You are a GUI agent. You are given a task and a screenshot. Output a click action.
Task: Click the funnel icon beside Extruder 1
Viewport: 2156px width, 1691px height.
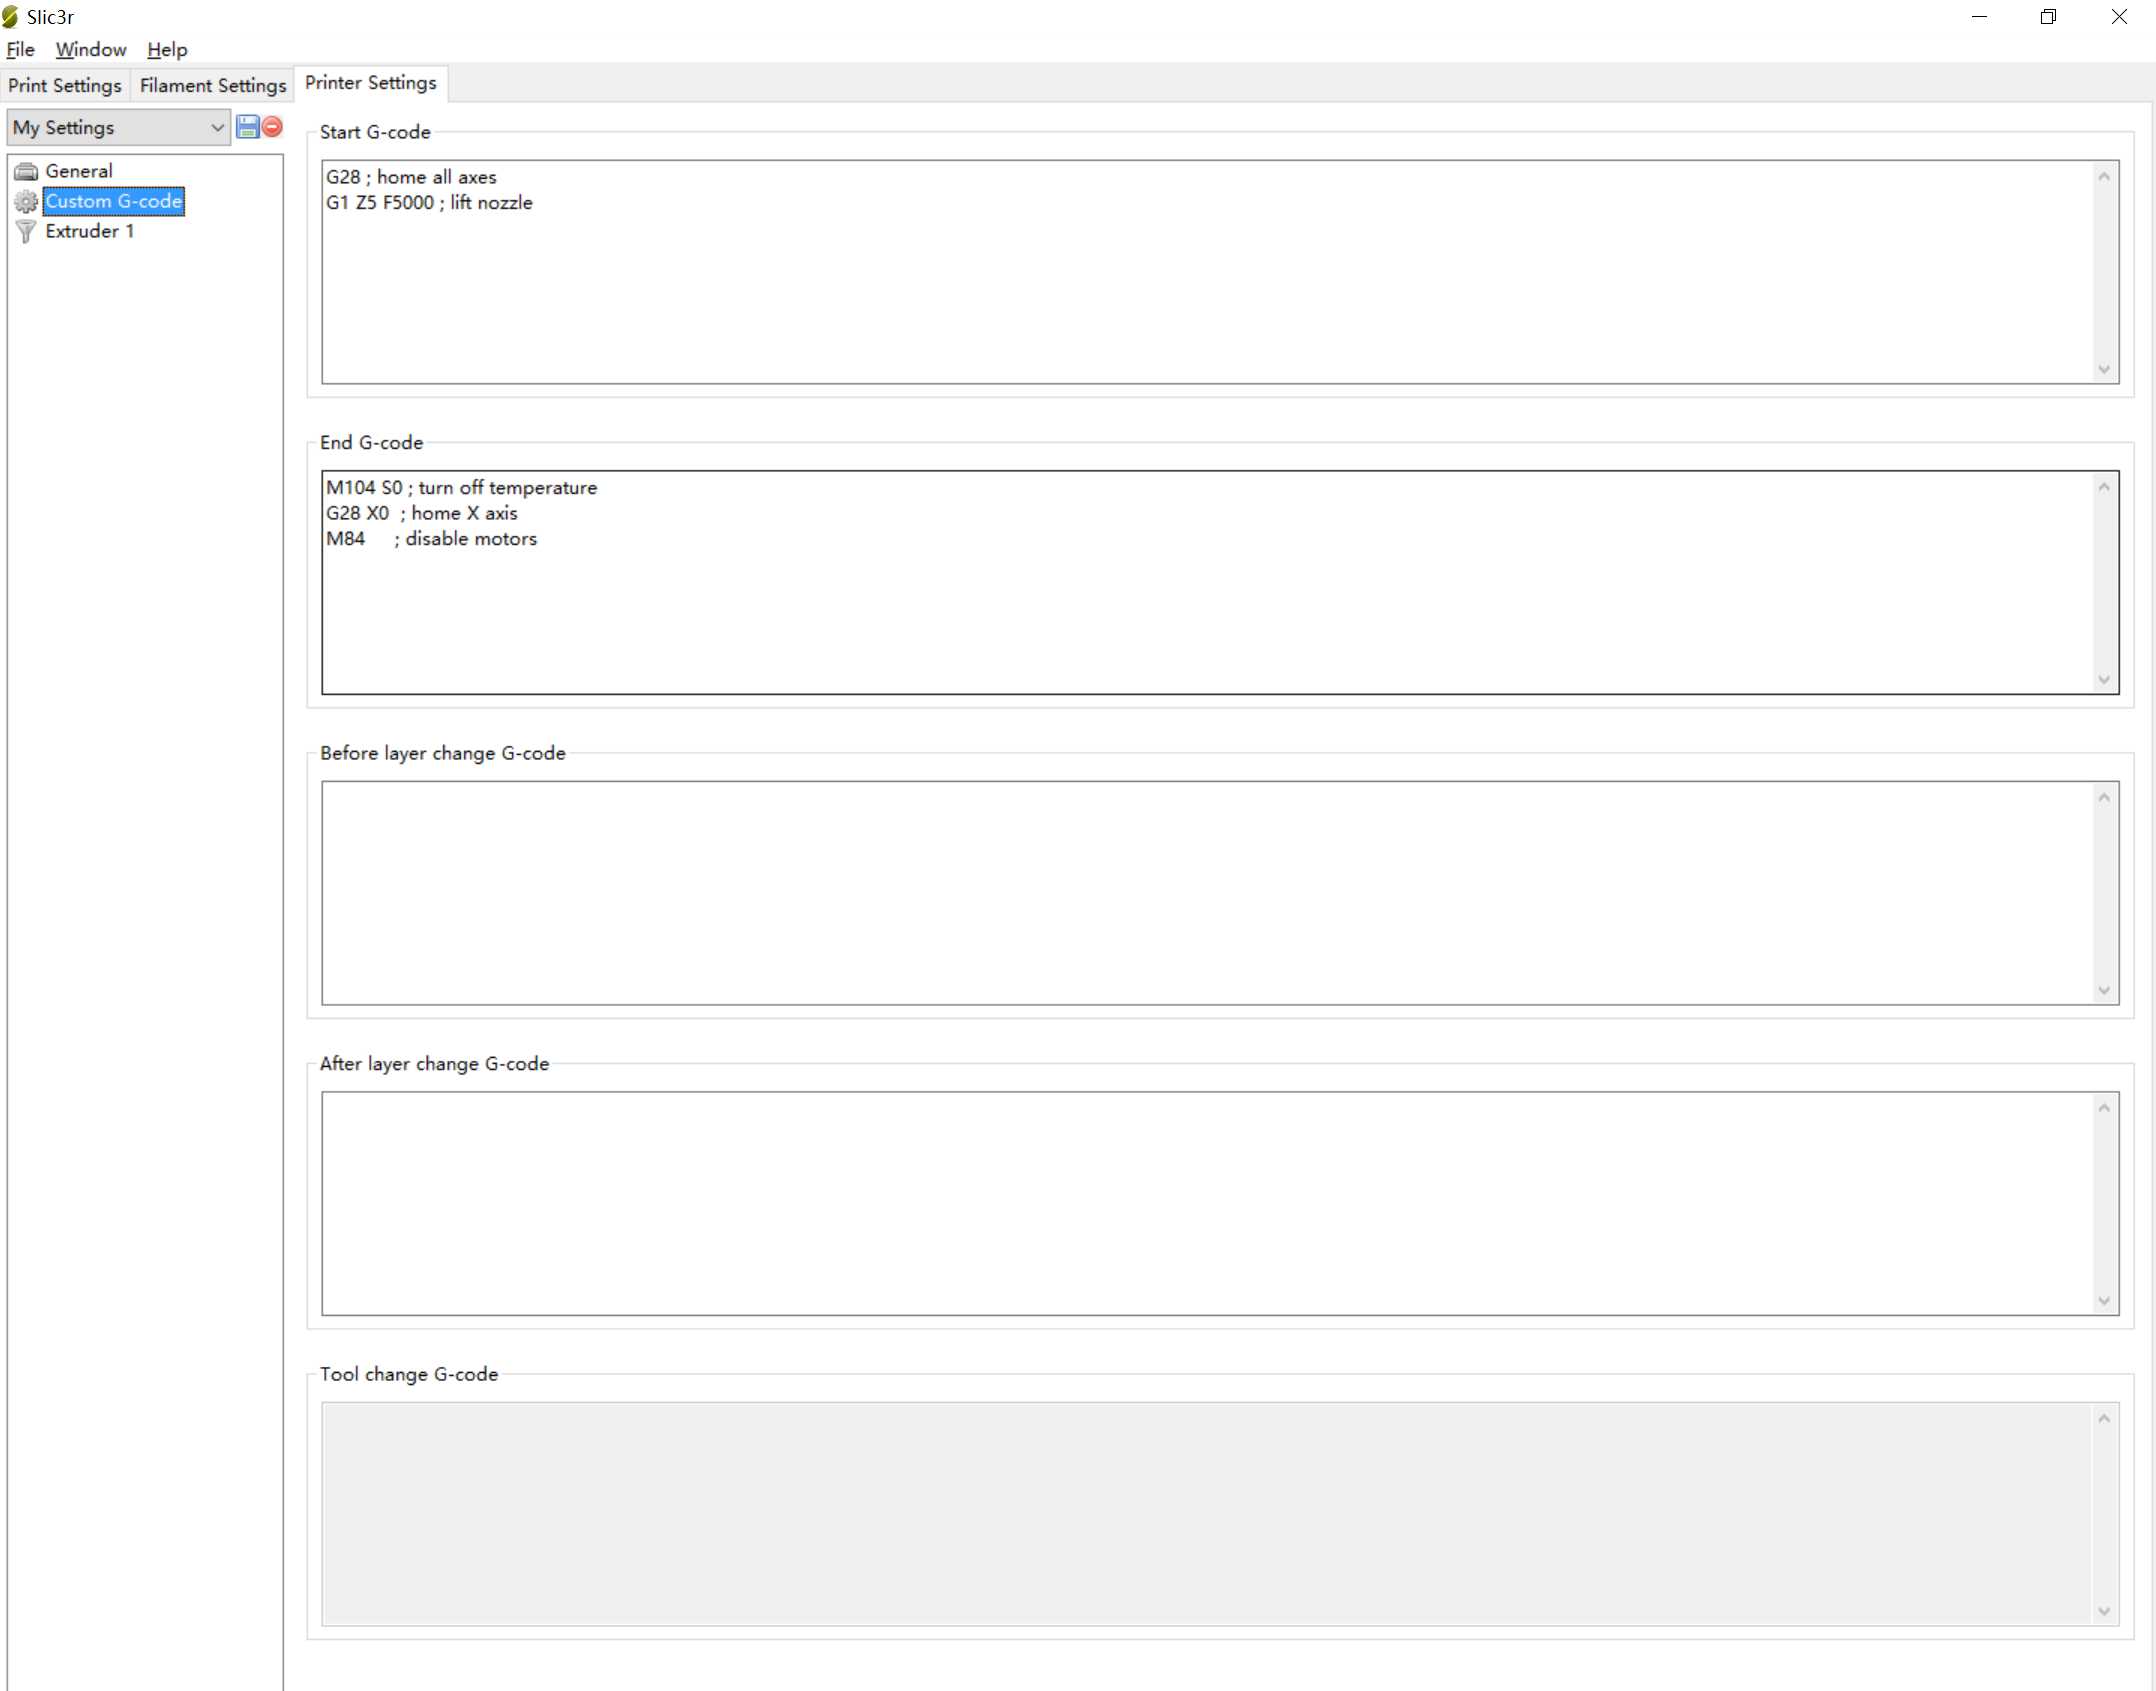pyautogui.click(x=26, y=231)
